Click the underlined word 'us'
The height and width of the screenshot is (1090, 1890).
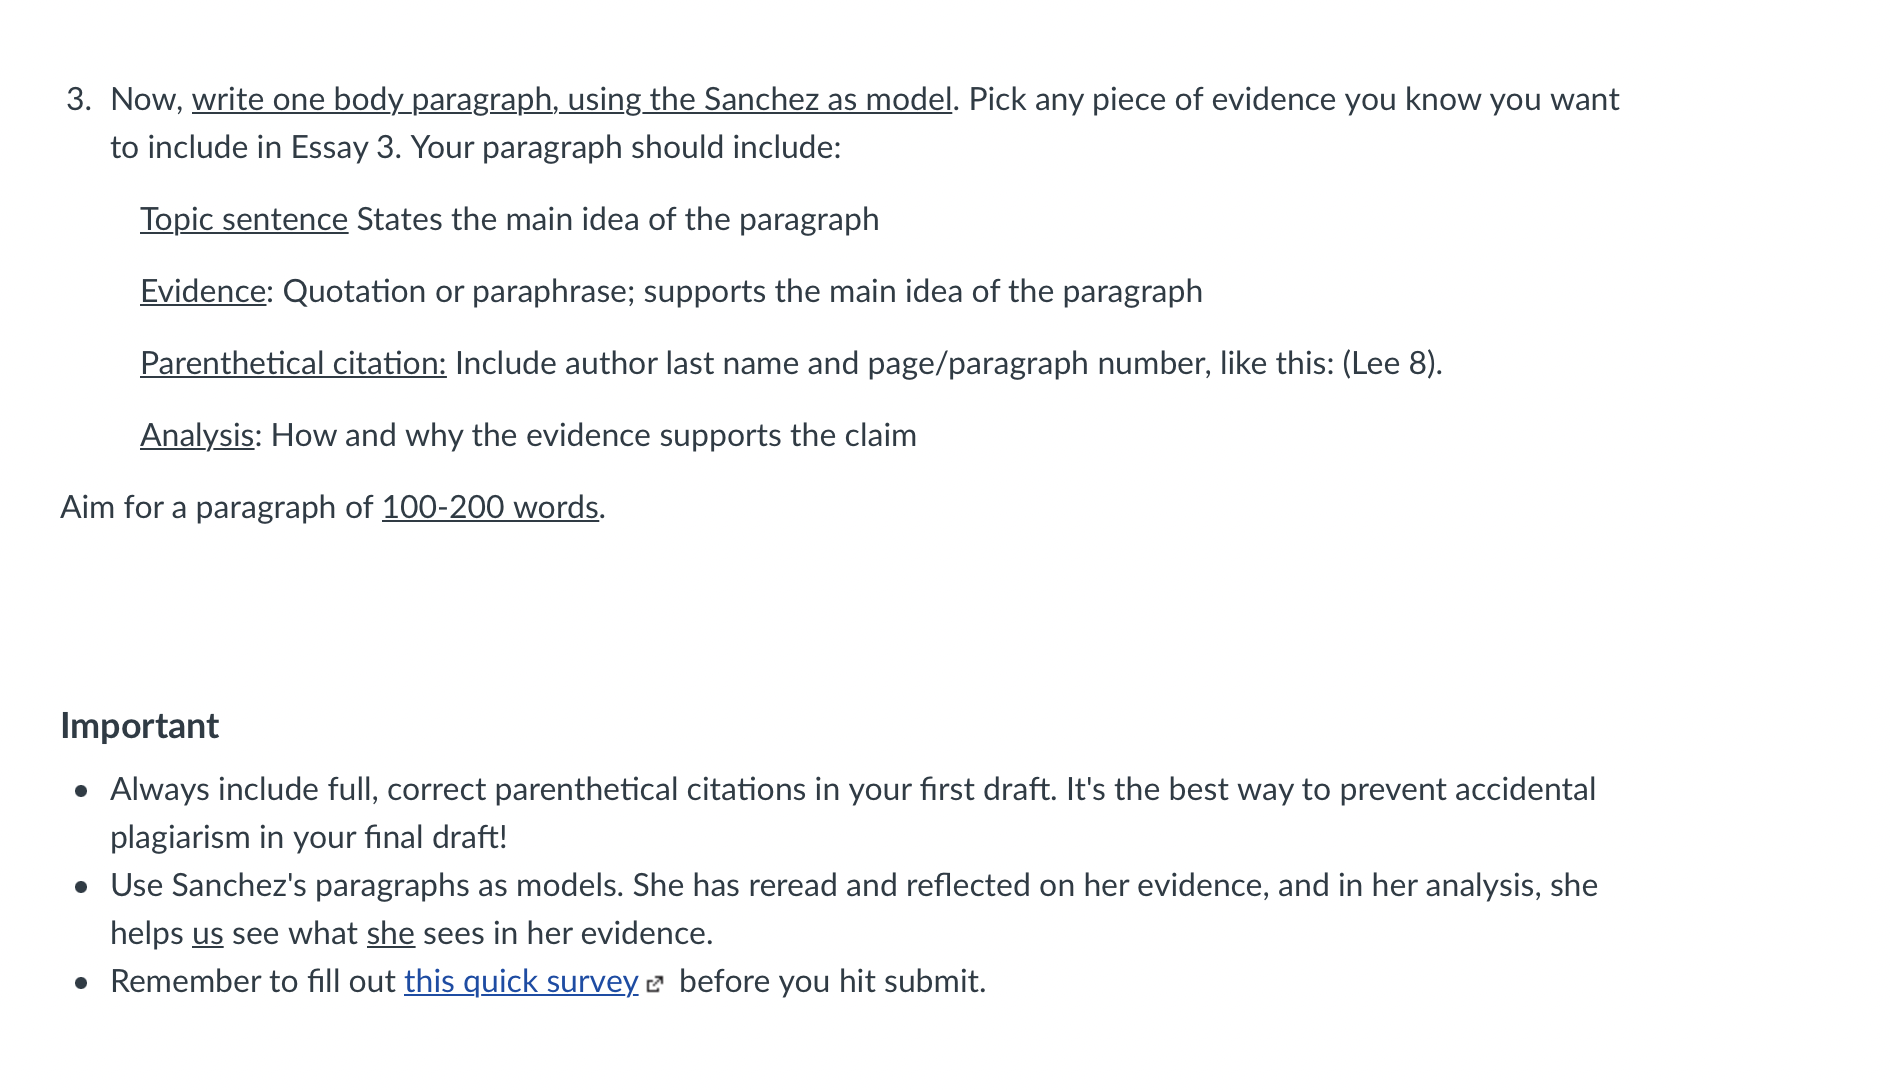[207, 934]
